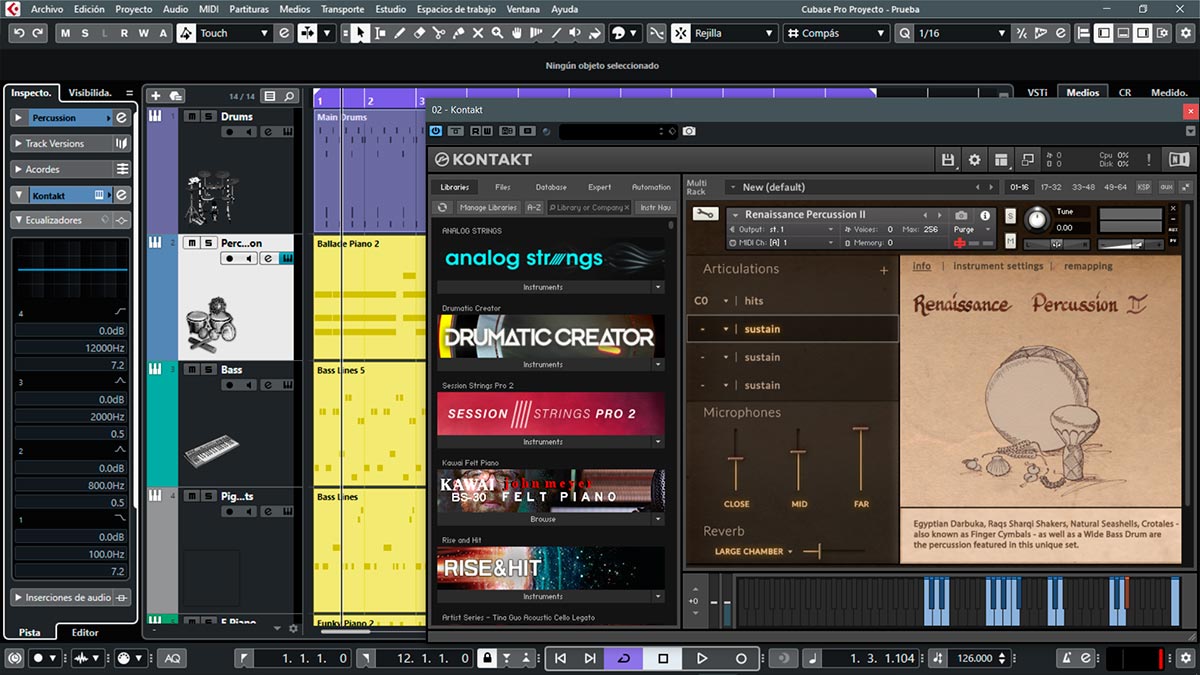Open the Visibilida. inspector tab
The width and height of the screenshot is (1200, 675).
coord(90,92)
